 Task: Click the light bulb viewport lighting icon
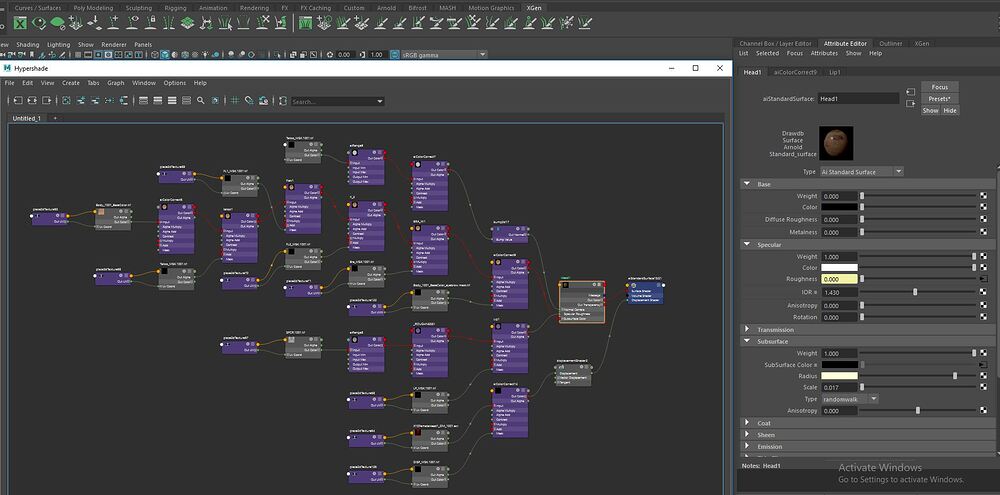(x=205, y=54)
